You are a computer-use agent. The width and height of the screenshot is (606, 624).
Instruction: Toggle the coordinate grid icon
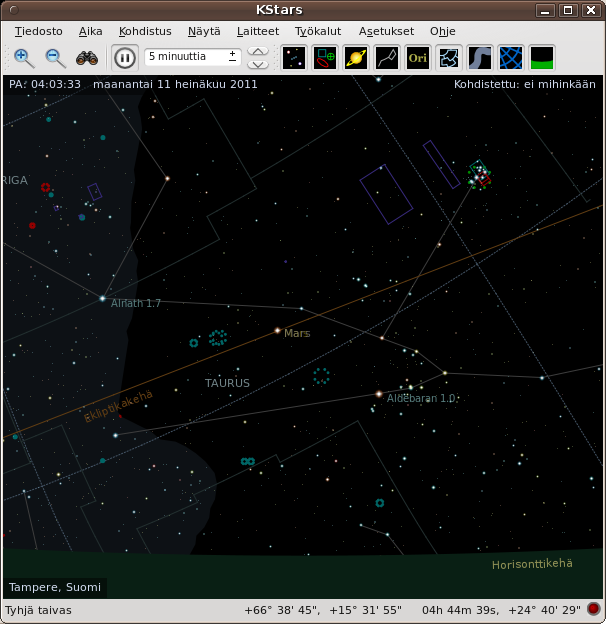click(511, 58)
